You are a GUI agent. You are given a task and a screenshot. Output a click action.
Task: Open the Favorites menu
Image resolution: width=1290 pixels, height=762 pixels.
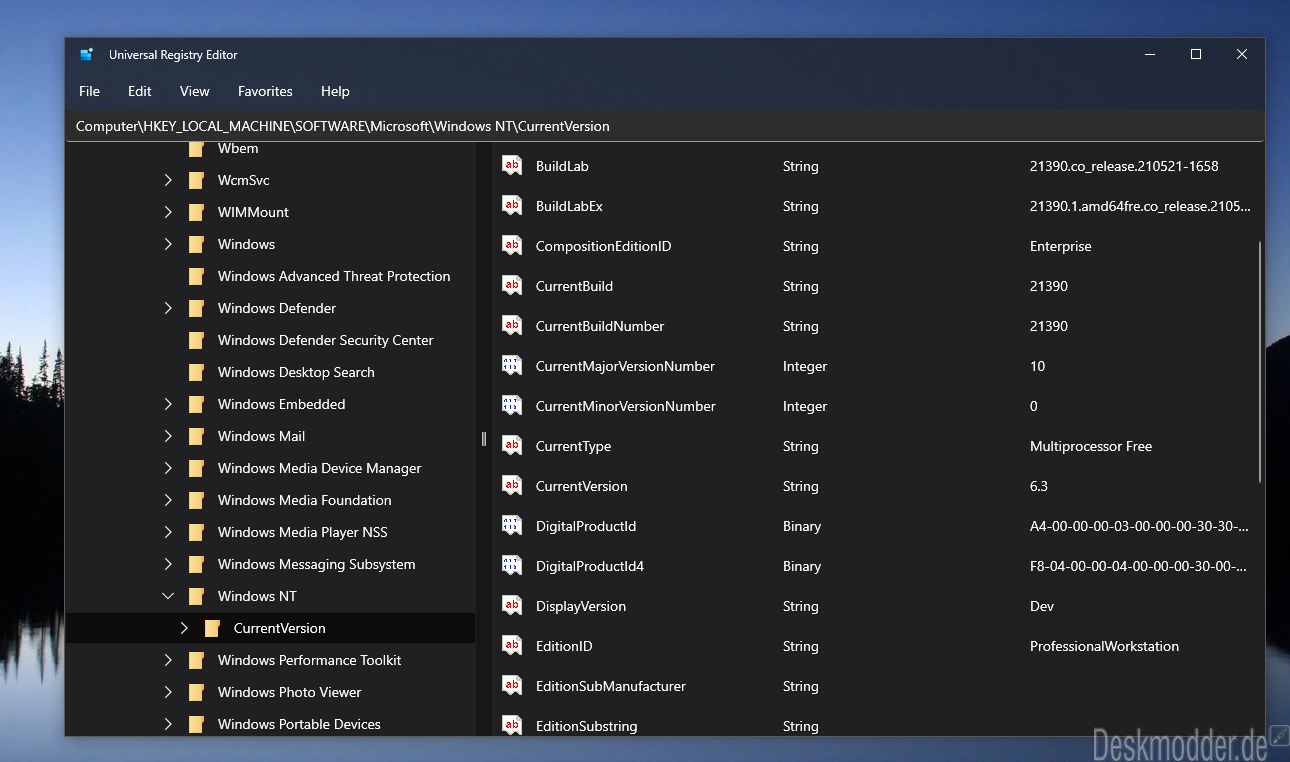pos(265,91)
